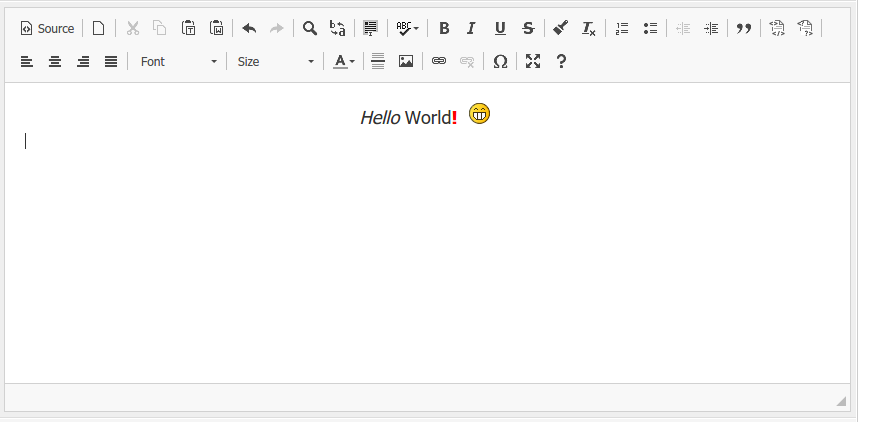Open the Find magnifier tool
Image resolution: width=871 pixels, height=422 pixels.
310,28
